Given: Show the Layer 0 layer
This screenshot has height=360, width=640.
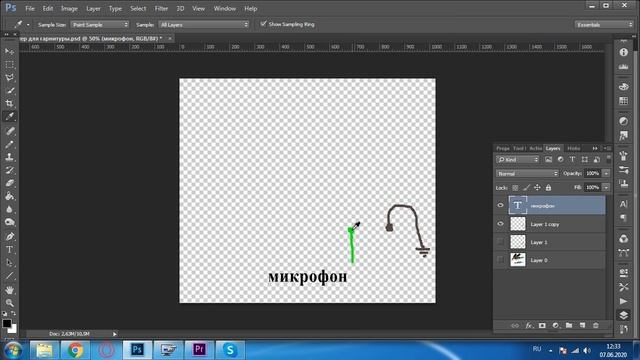Looking at the screenshot, I should click(500, 260).
